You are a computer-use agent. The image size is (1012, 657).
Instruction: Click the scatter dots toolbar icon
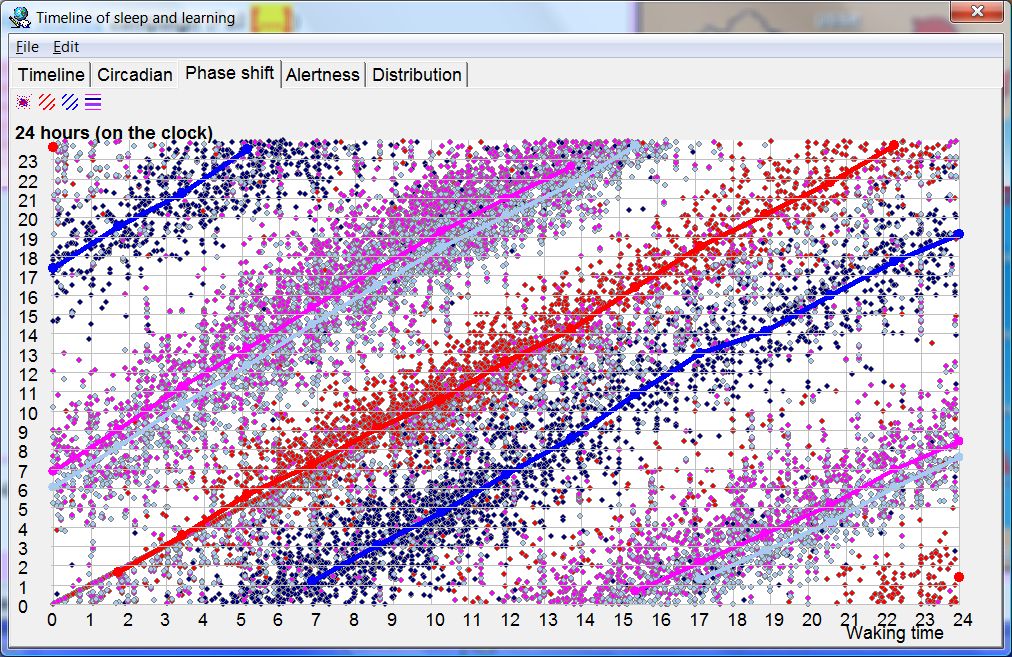coord(24,101)
